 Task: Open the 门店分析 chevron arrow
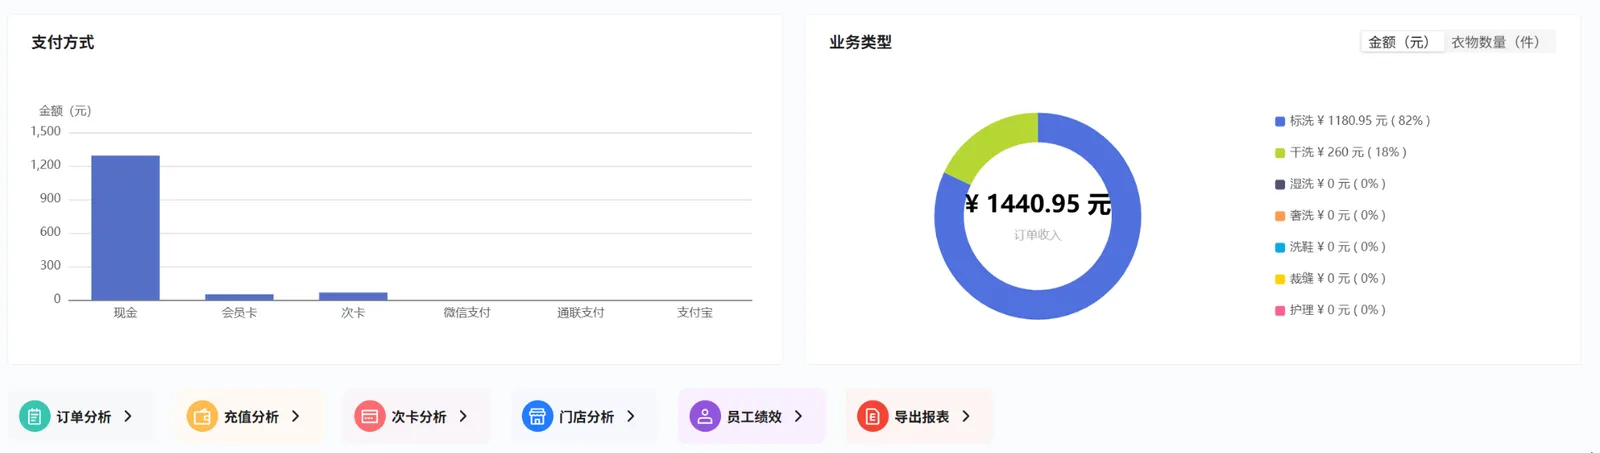tap(631, 416)
